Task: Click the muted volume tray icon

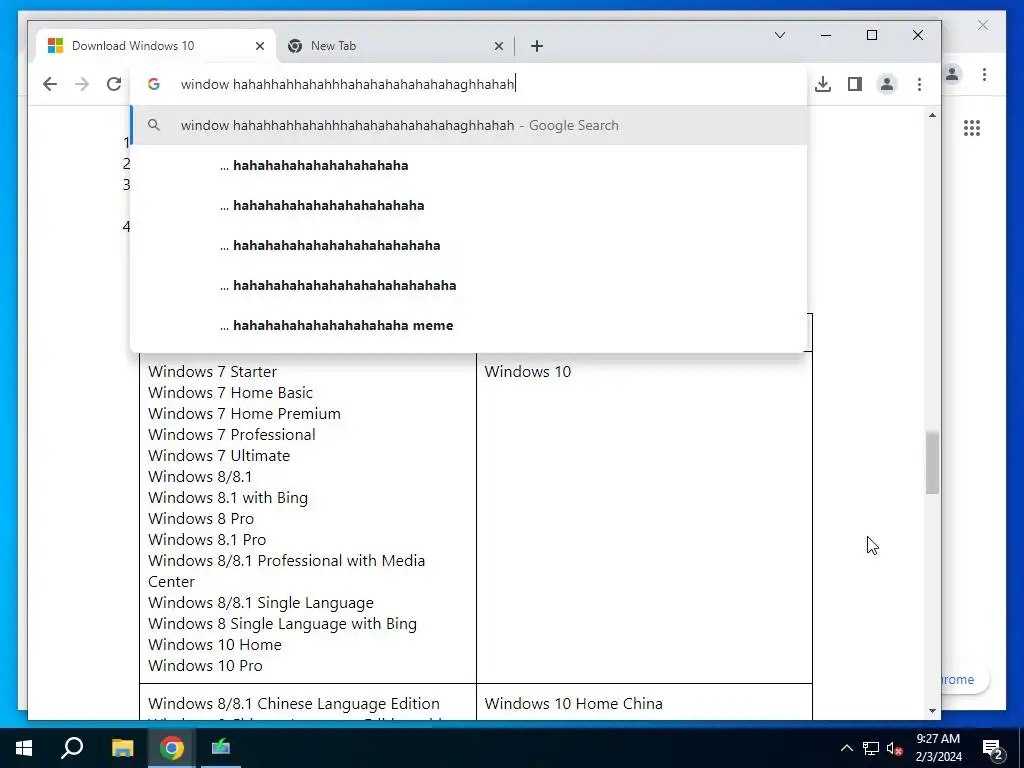Action: pyautogui.click(x=894, y=748)
